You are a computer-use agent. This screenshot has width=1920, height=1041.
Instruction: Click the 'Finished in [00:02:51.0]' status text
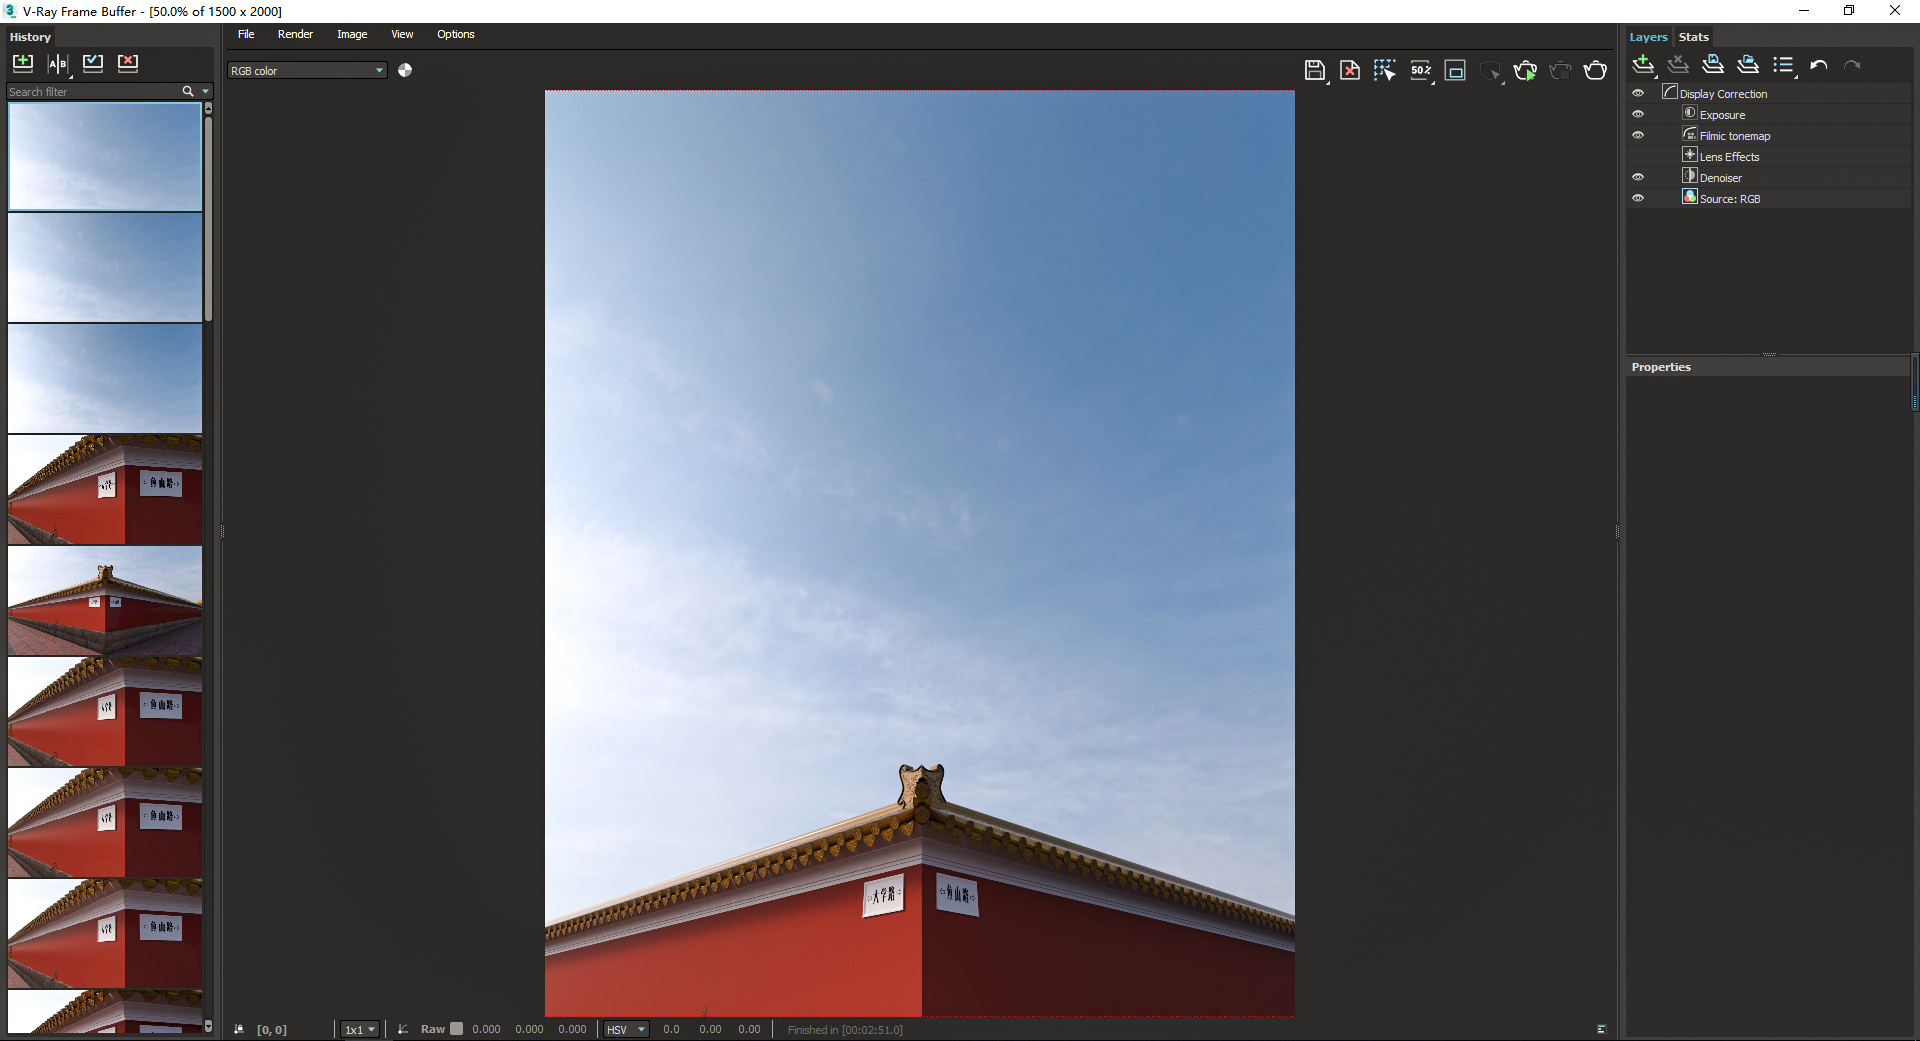(845, 1029)
